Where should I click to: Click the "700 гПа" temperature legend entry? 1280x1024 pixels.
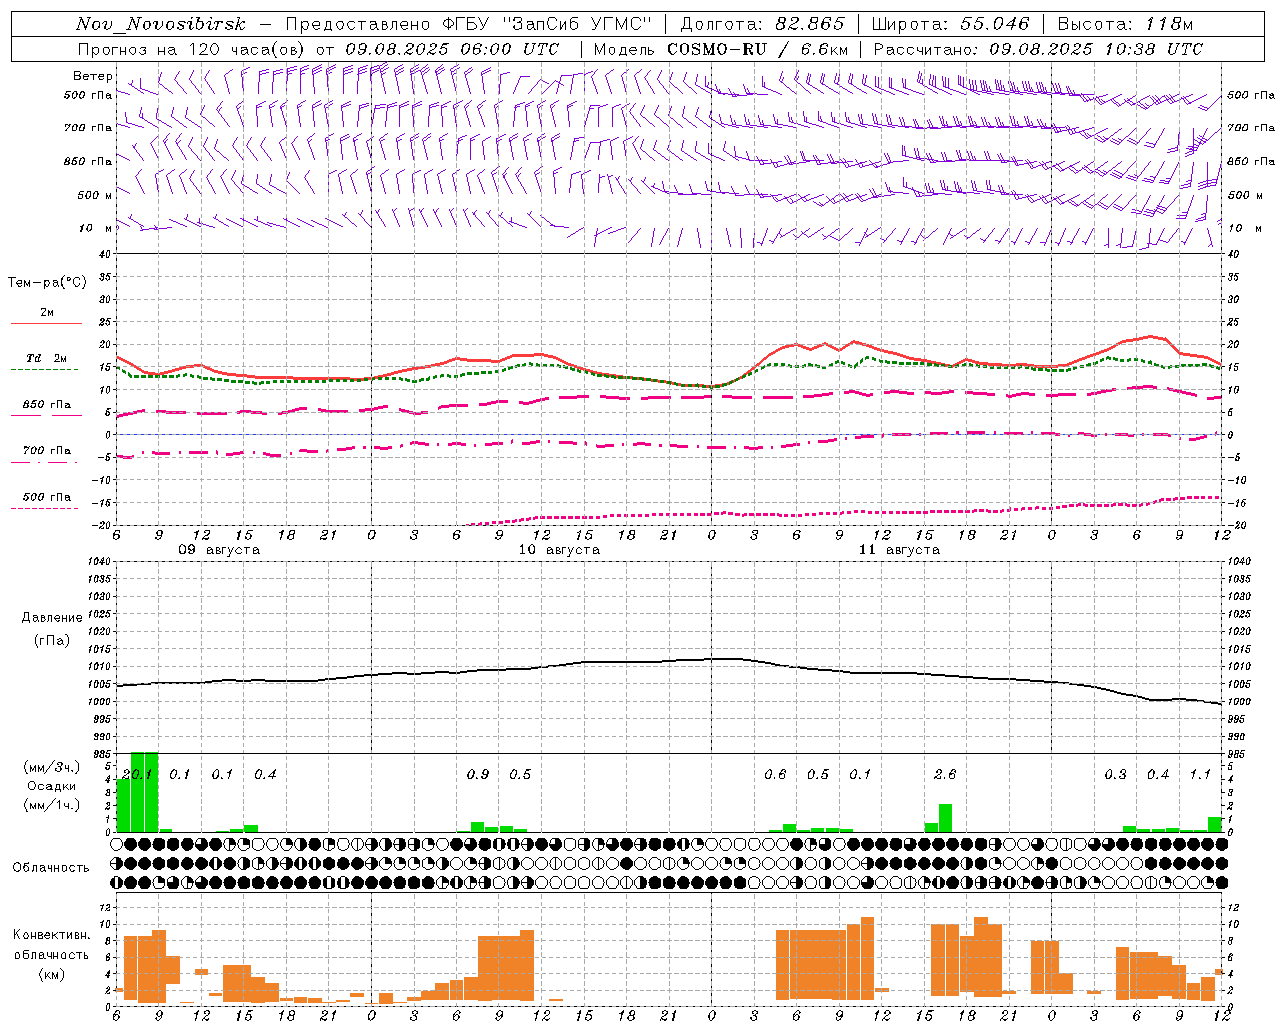click(47, 450)
